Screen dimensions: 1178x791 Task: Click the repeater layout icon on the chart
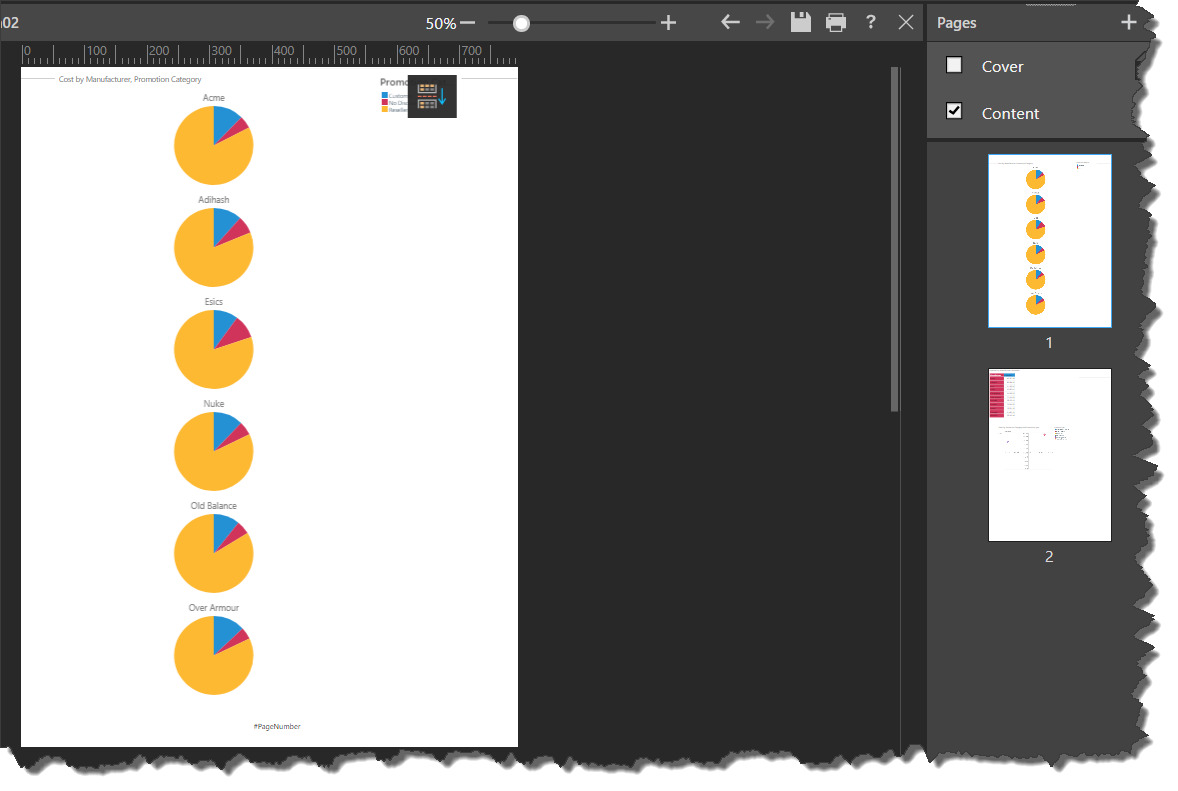click(x=432, y=96)
